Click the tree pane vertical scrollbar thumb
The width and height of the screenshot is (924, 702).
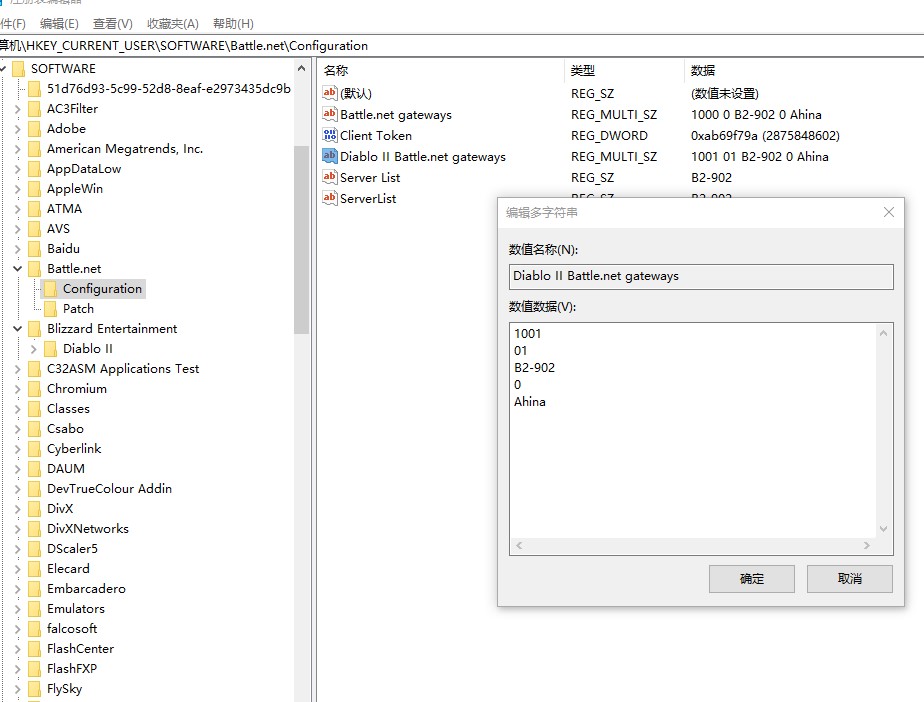(x=302, y=239)
